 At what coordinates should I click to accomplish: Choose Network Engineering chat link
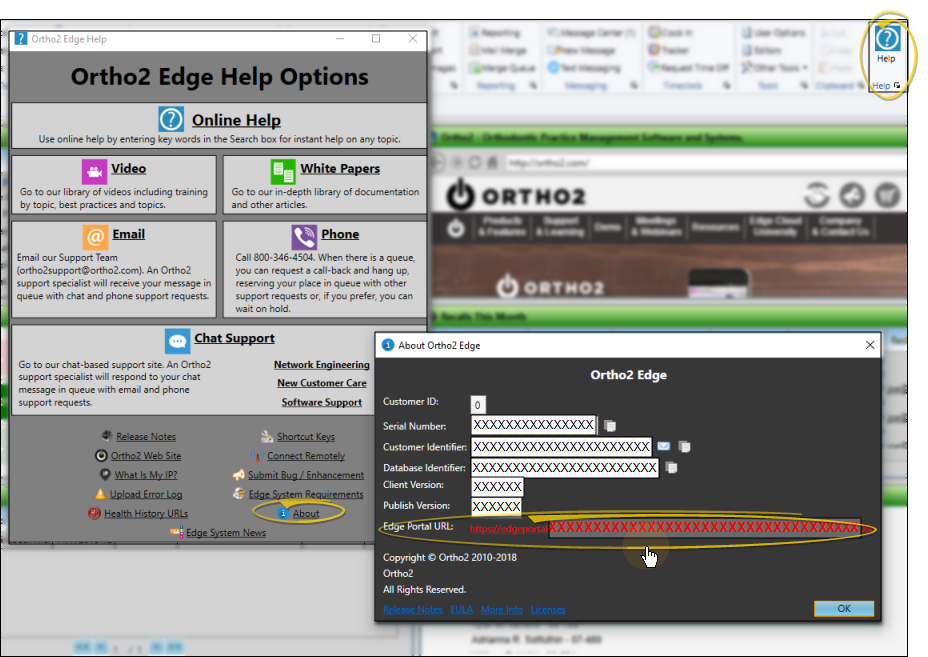point(321,365)
